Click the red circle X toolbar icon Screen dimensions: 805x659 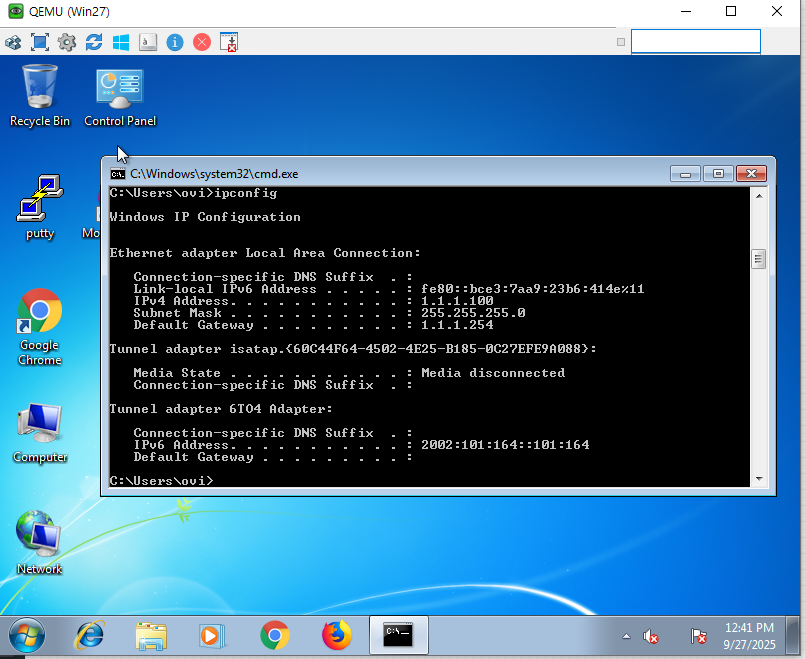tap(202, 42)
